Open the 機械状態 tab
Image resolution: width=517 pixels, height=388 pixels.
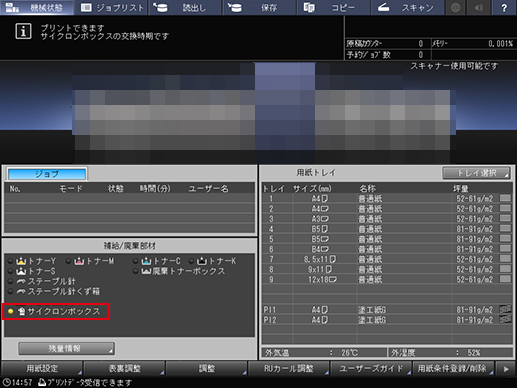[37, 7]
